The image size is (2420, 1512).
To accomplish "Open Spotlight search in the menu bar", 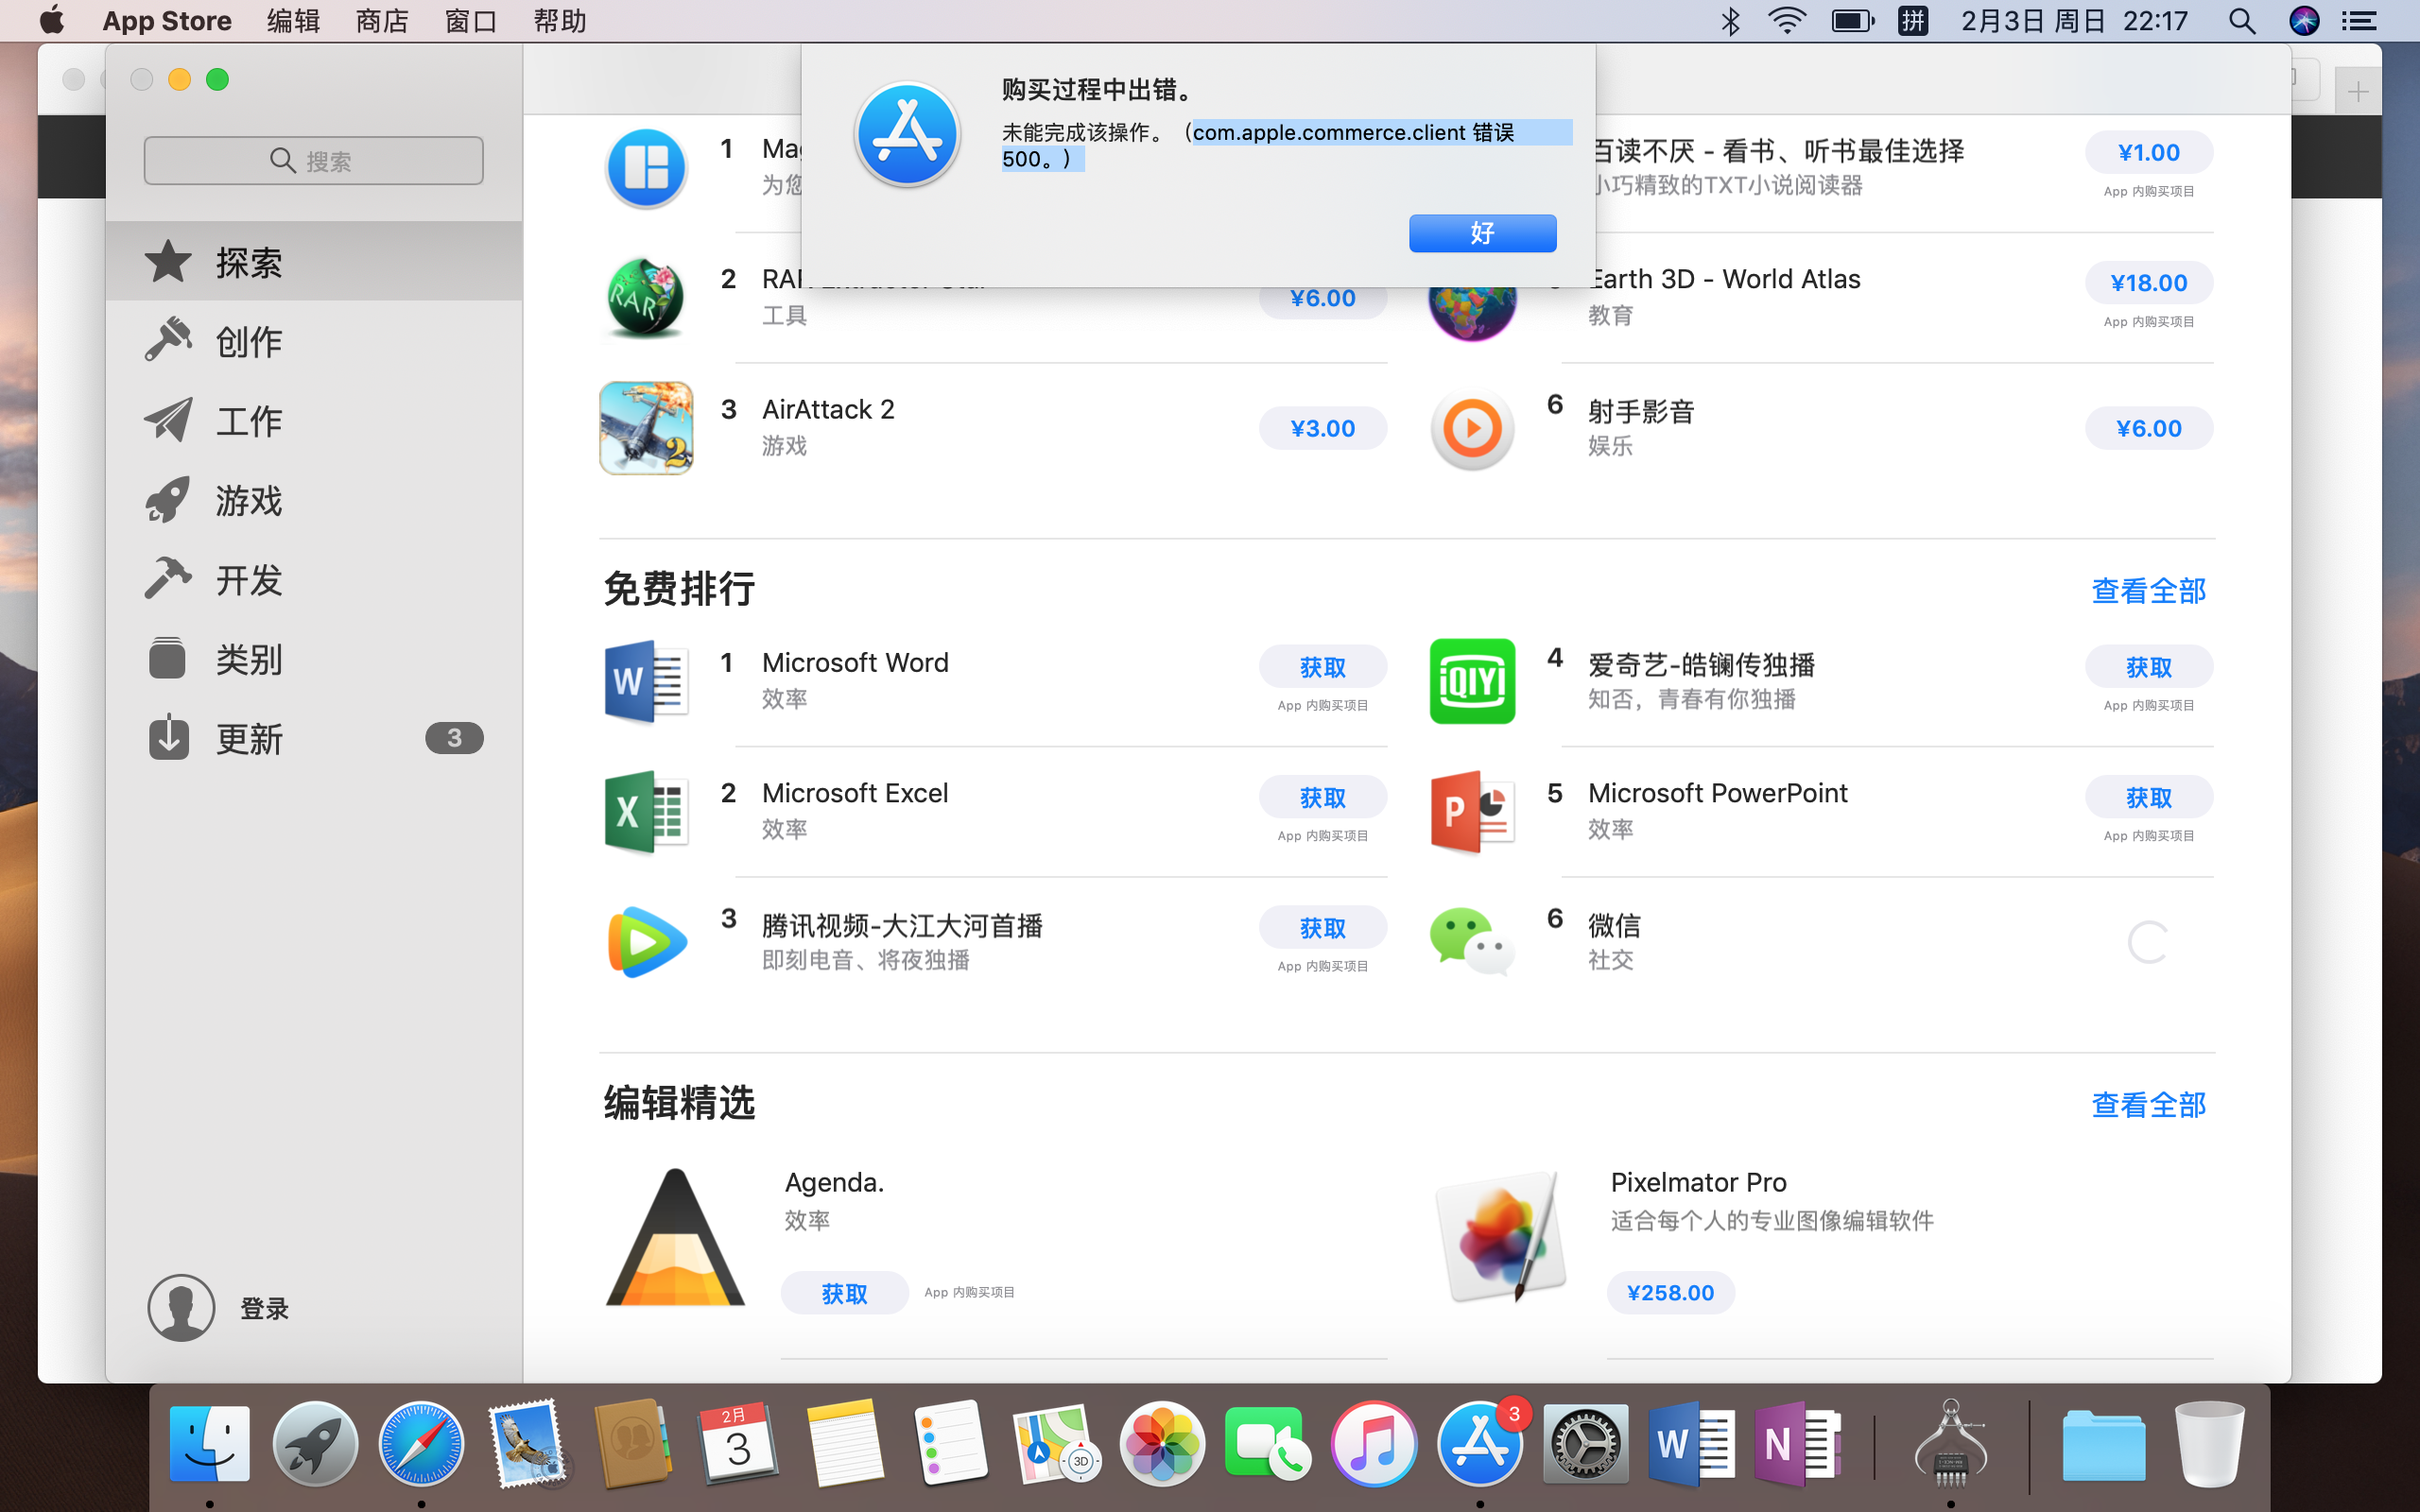I will tap(2241, 21).
